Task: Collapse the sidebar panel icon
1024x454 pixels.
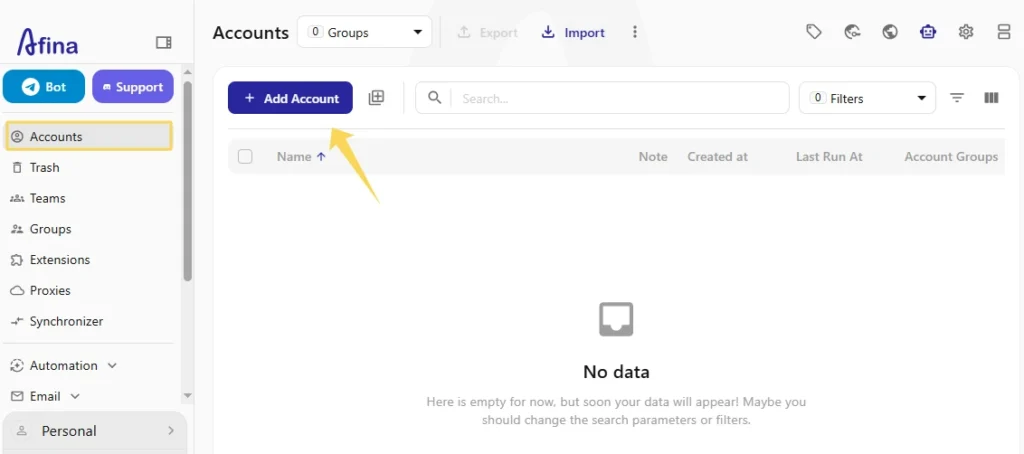Action: (163, 42)
